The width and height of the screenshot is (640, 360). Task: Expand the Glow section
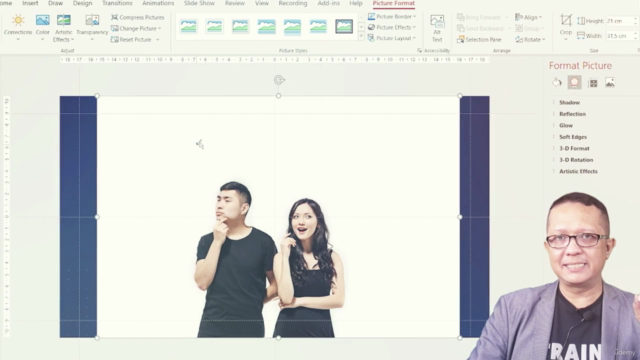[566, 125]
